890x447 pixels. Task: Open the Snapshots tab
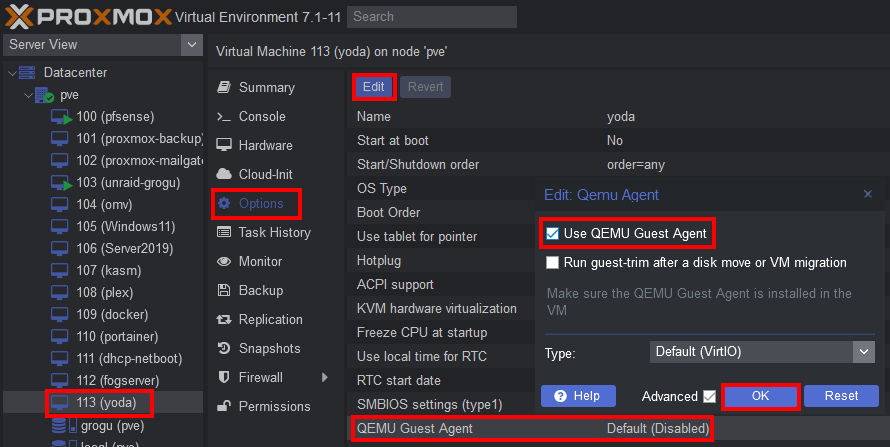(269, 348)
